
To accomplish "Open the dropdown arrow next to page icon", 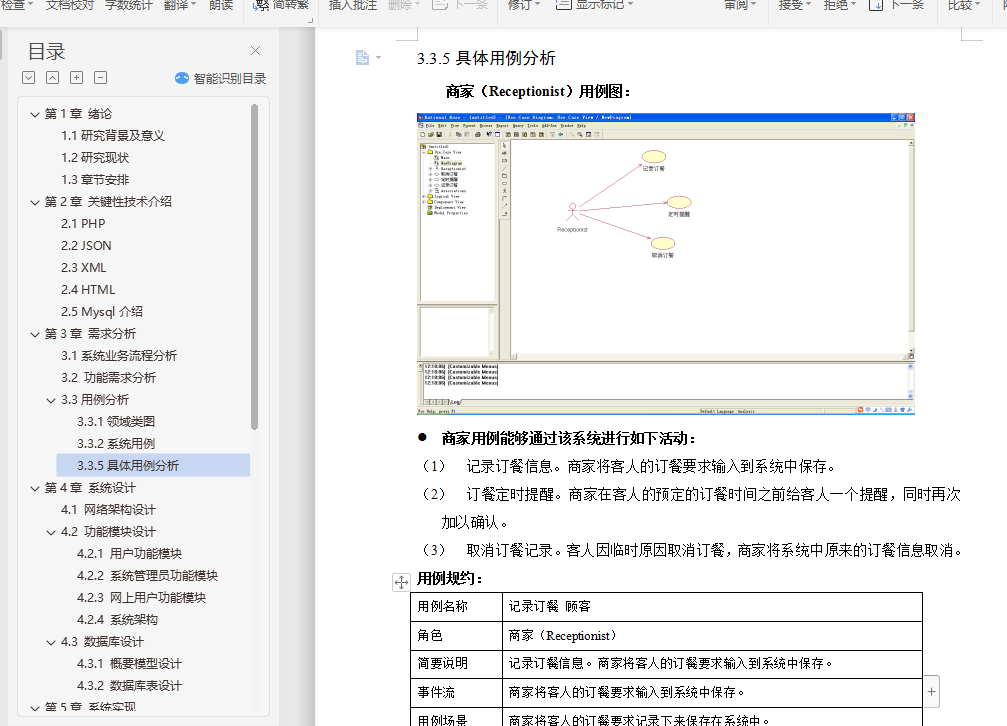I will tap(378, 58).
